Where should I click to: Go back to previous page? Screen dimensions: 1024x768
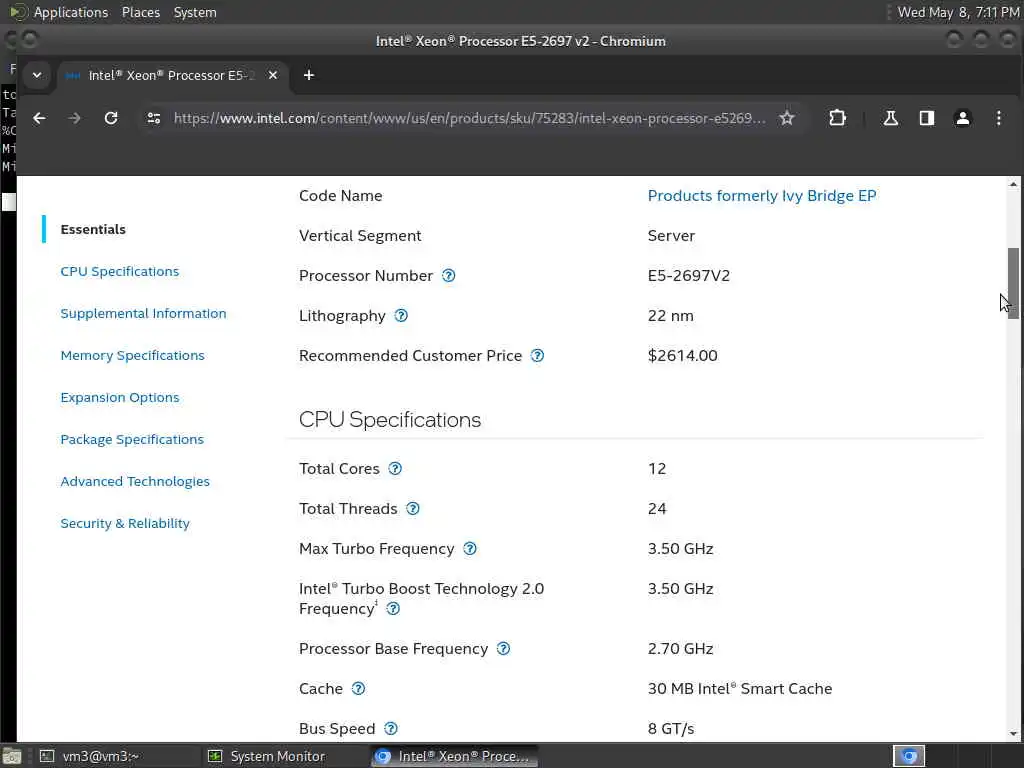pos(39,118)
